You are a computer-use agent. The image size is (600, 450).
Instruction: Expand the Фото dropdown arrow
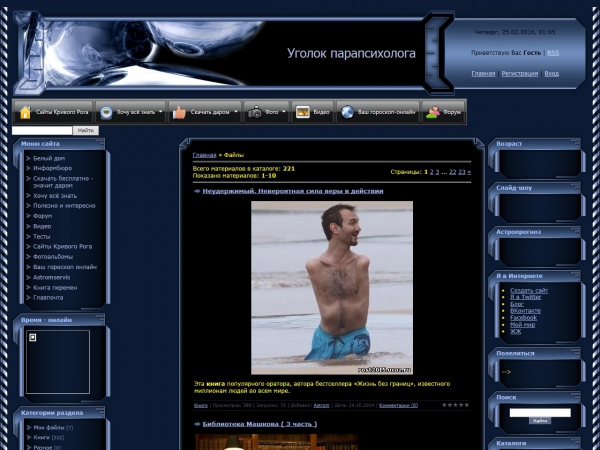tap(284, 112)
